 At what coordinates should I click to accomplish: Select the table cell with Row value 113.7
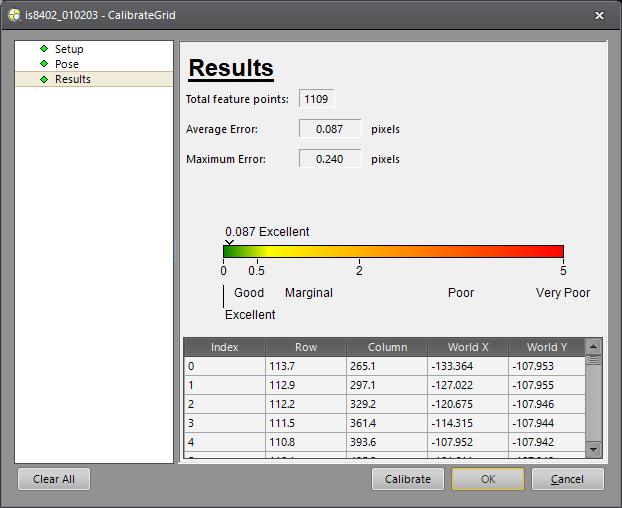tap(306, 366)
